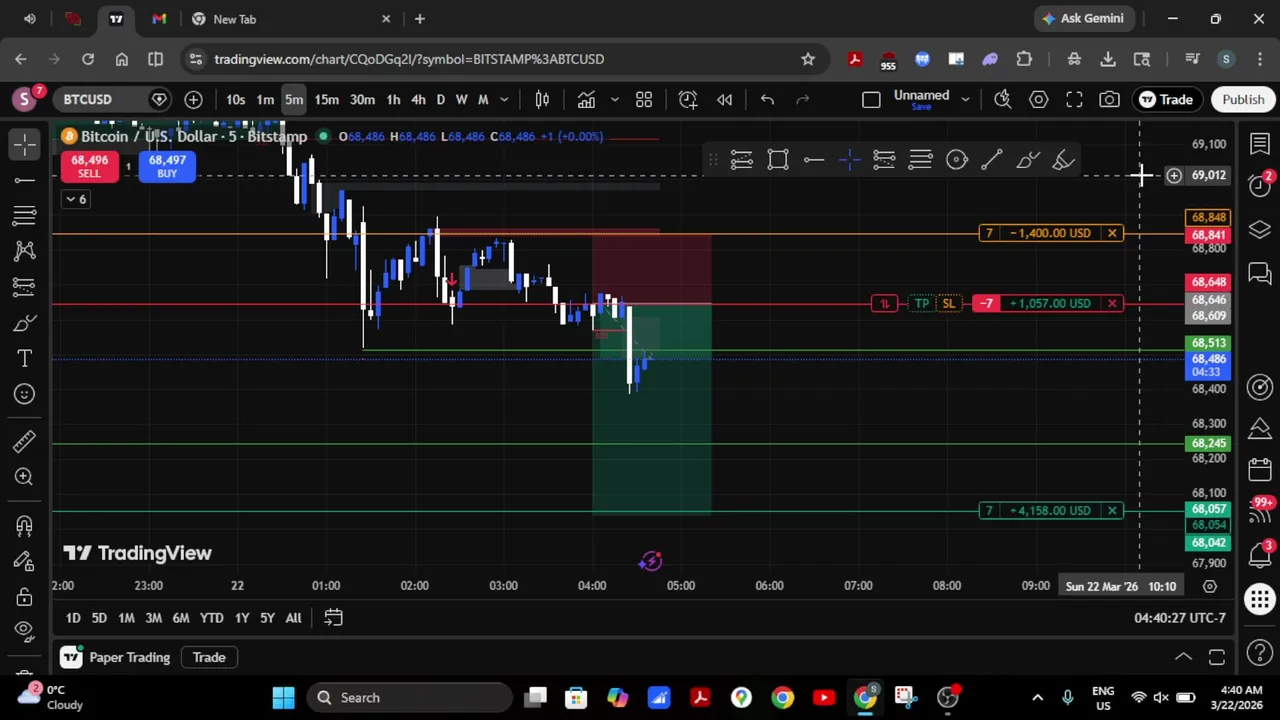Image resolution: width=1280 pixels, height=720 pixels.
Task: Select the highlighter tool in favorites toolbar
Action: click(1063, 160)
